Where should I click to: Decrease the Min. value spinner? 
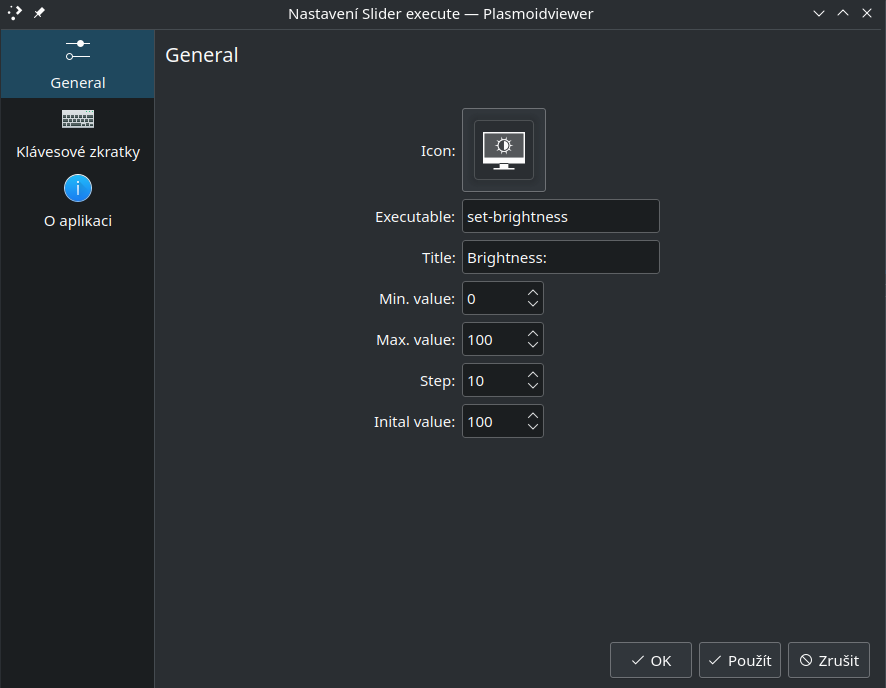point(532,304)
